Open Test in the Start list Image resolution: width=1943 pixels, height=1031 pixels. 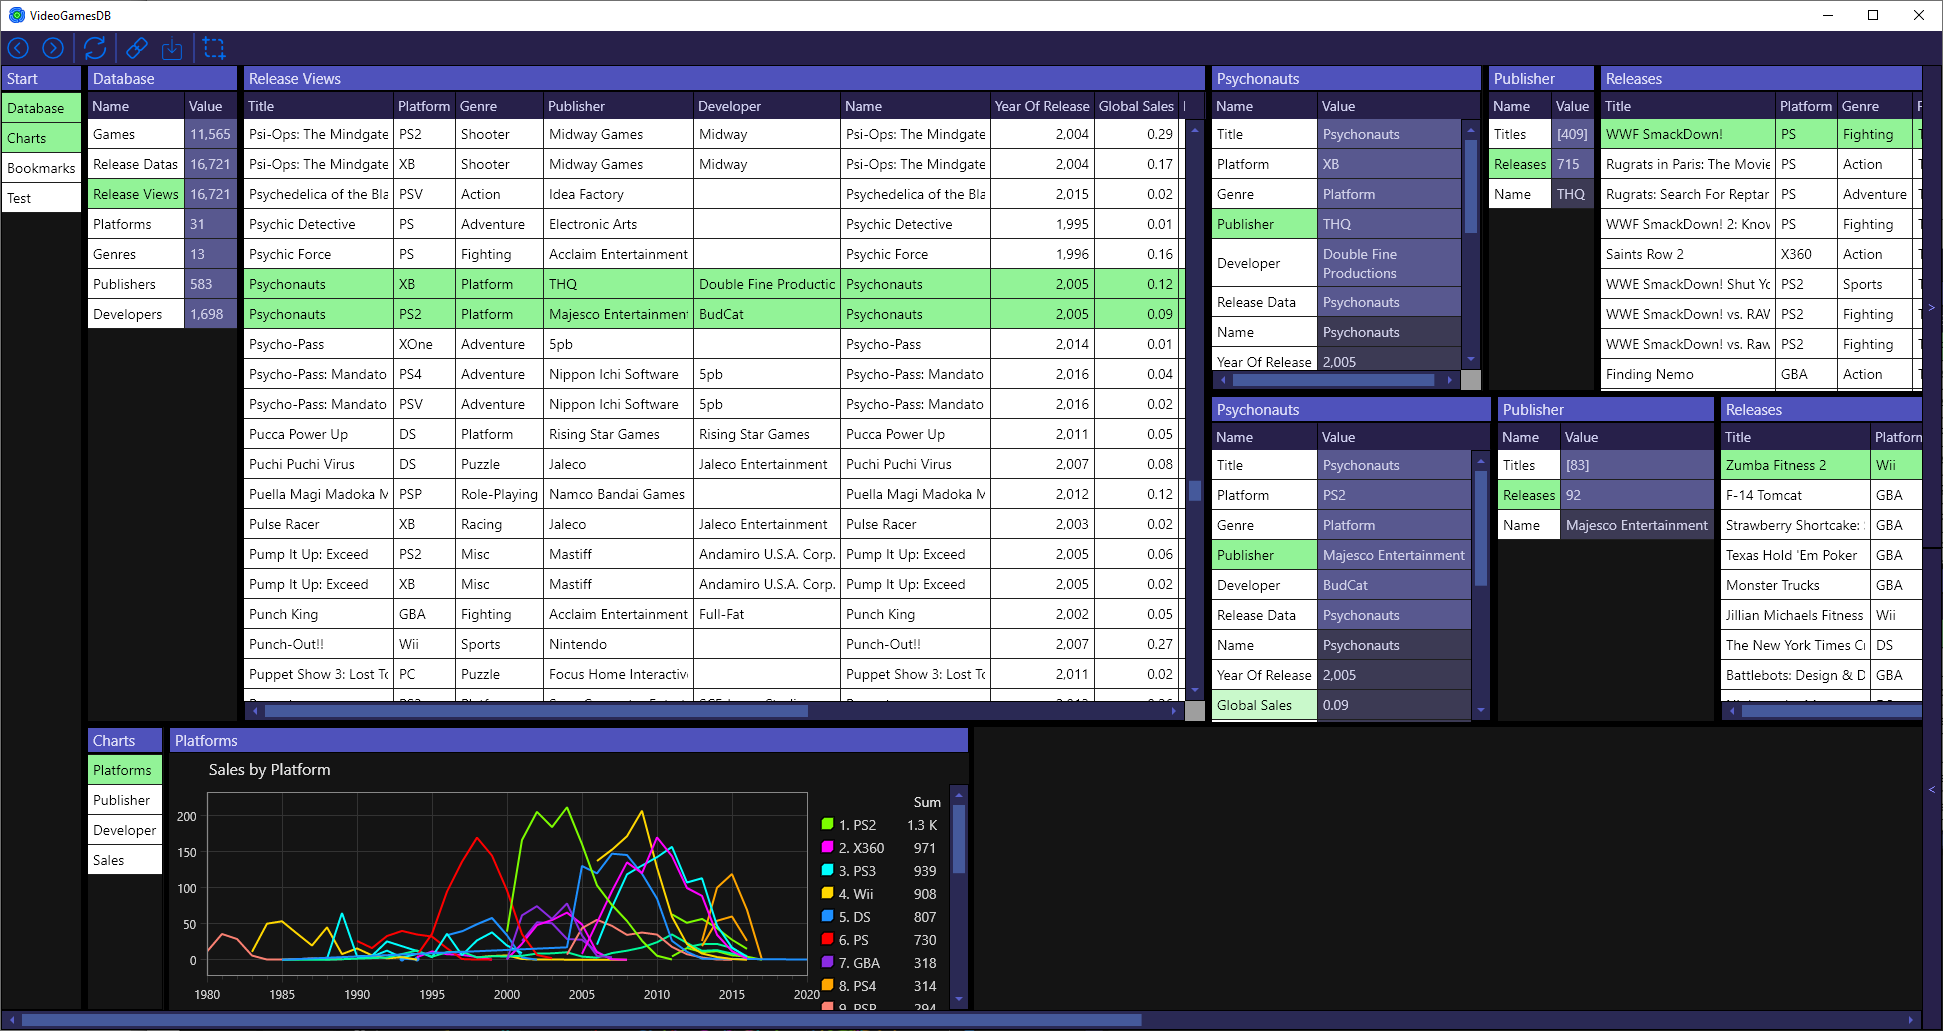coord(41,198)
